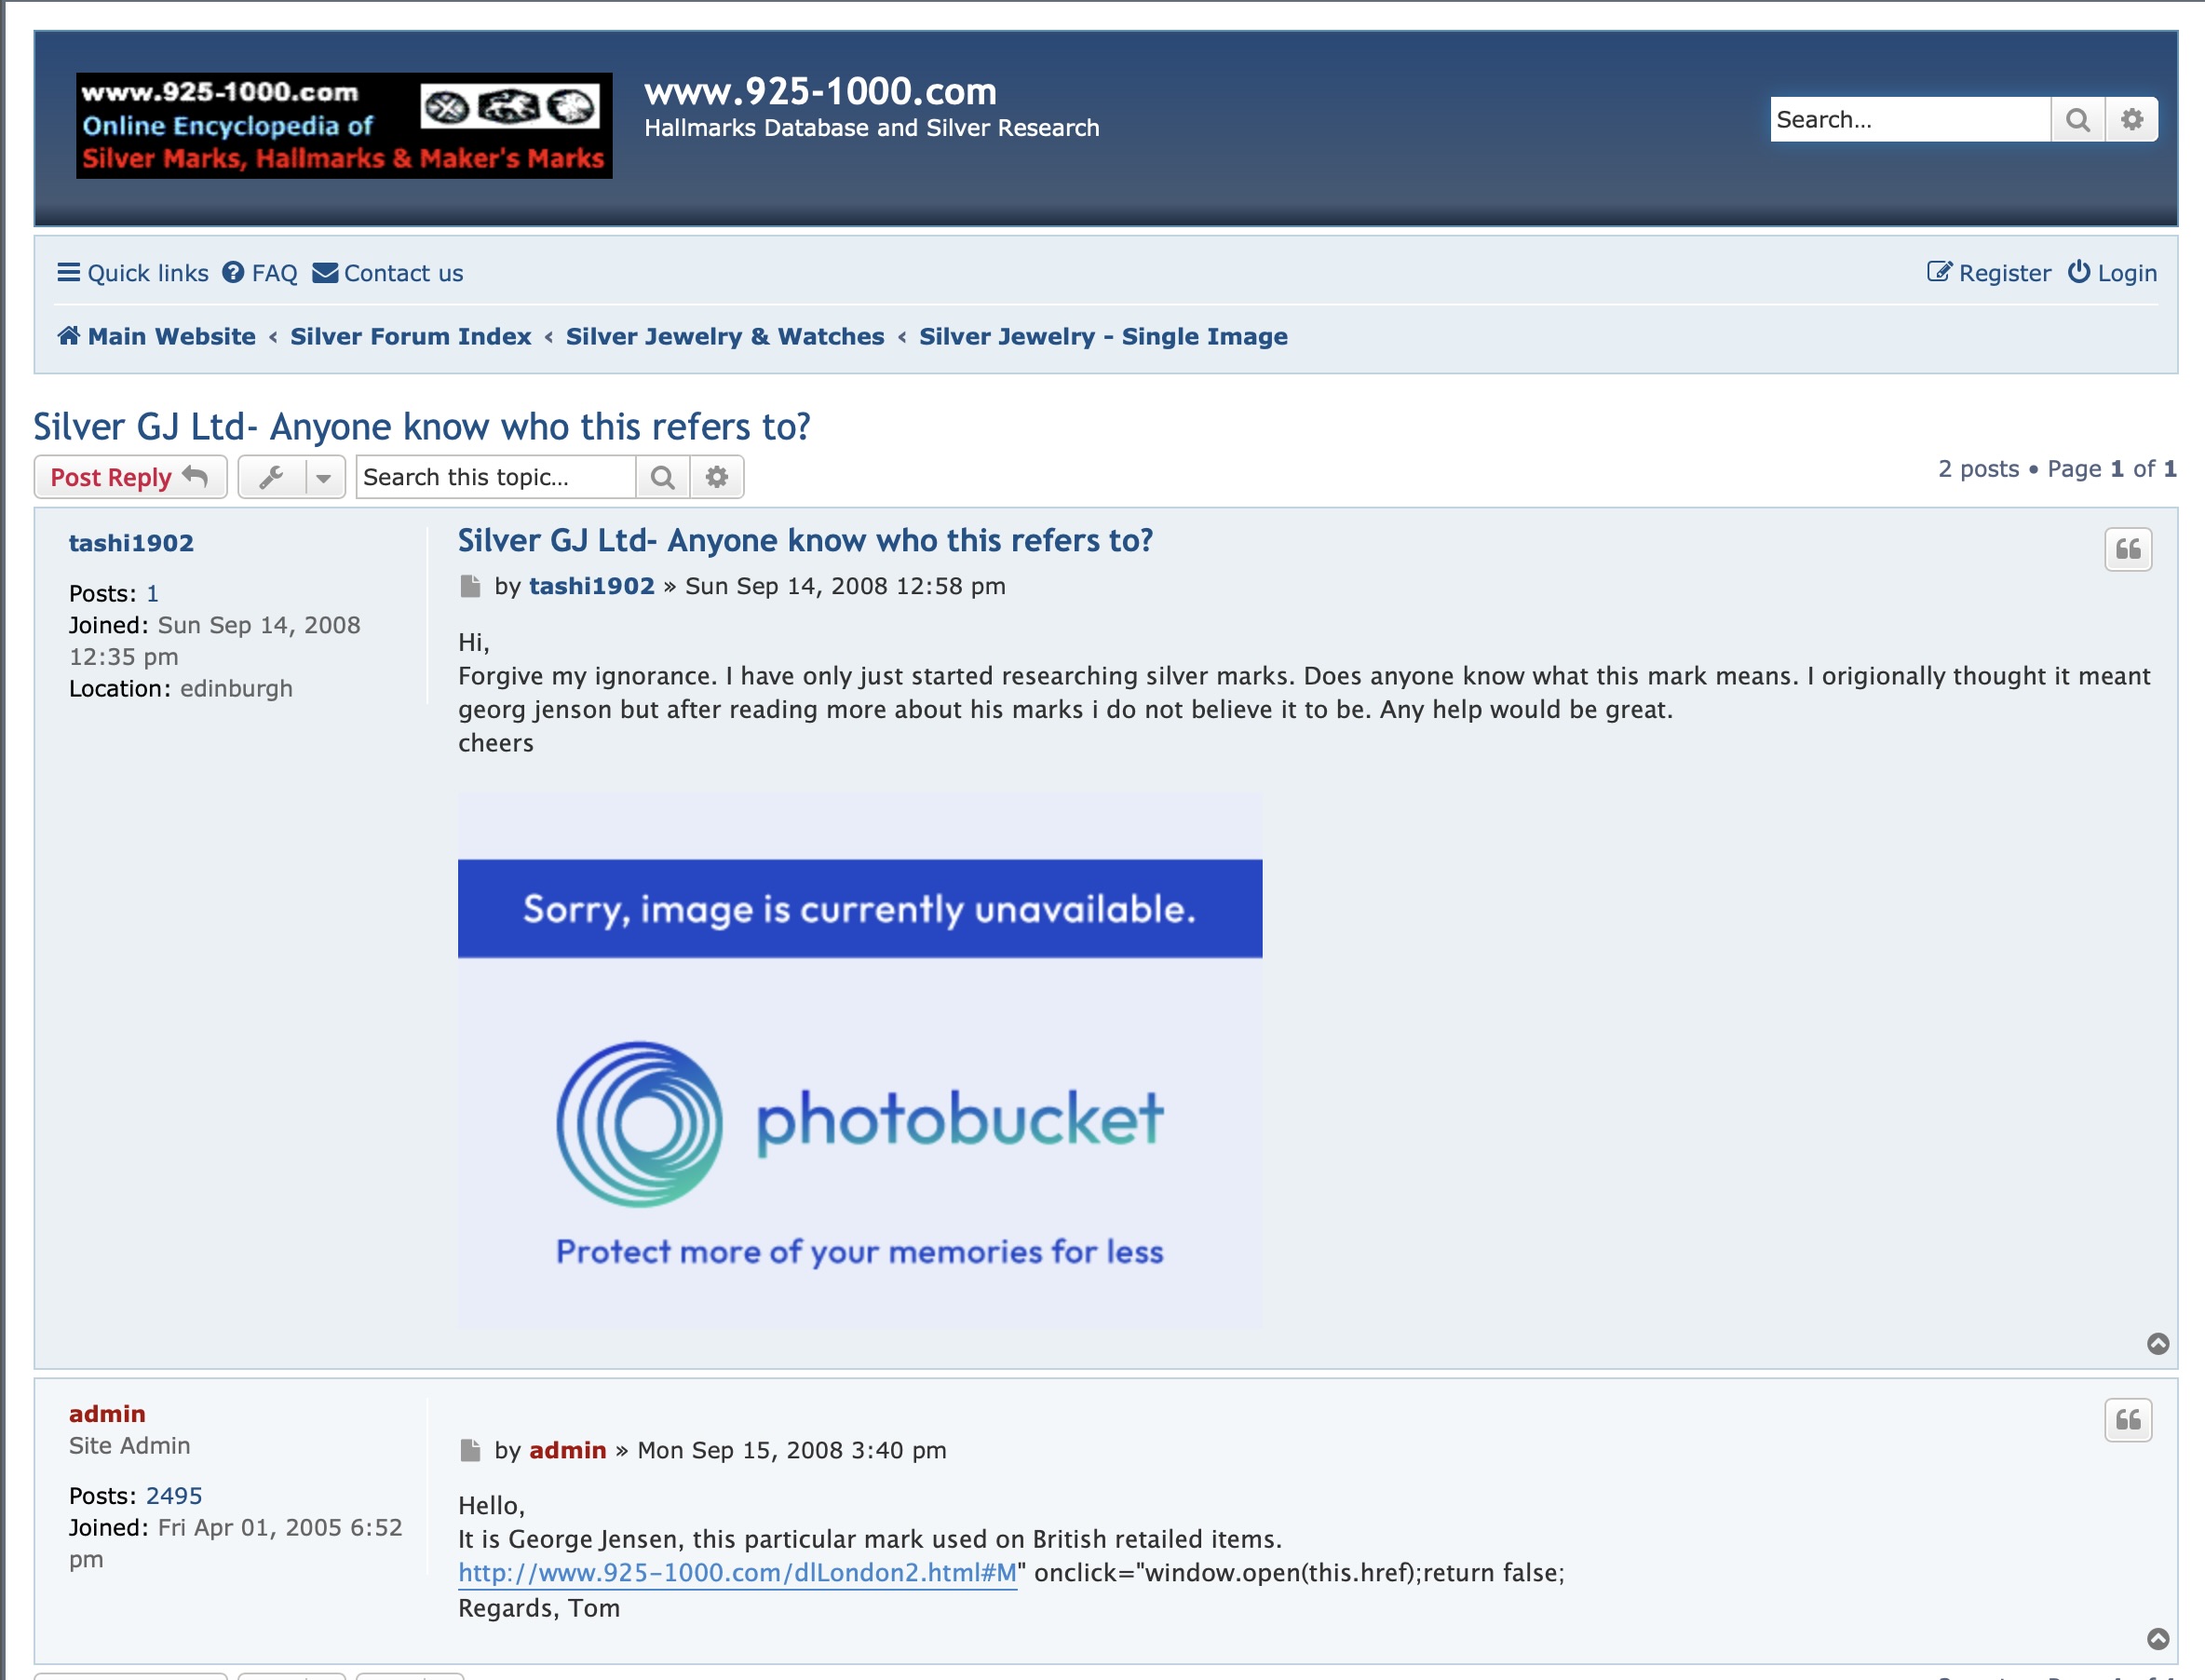Screen dimensions: 2205x1680
Task: Click the unavailable photobucket image
Action: coord(859,1060)
